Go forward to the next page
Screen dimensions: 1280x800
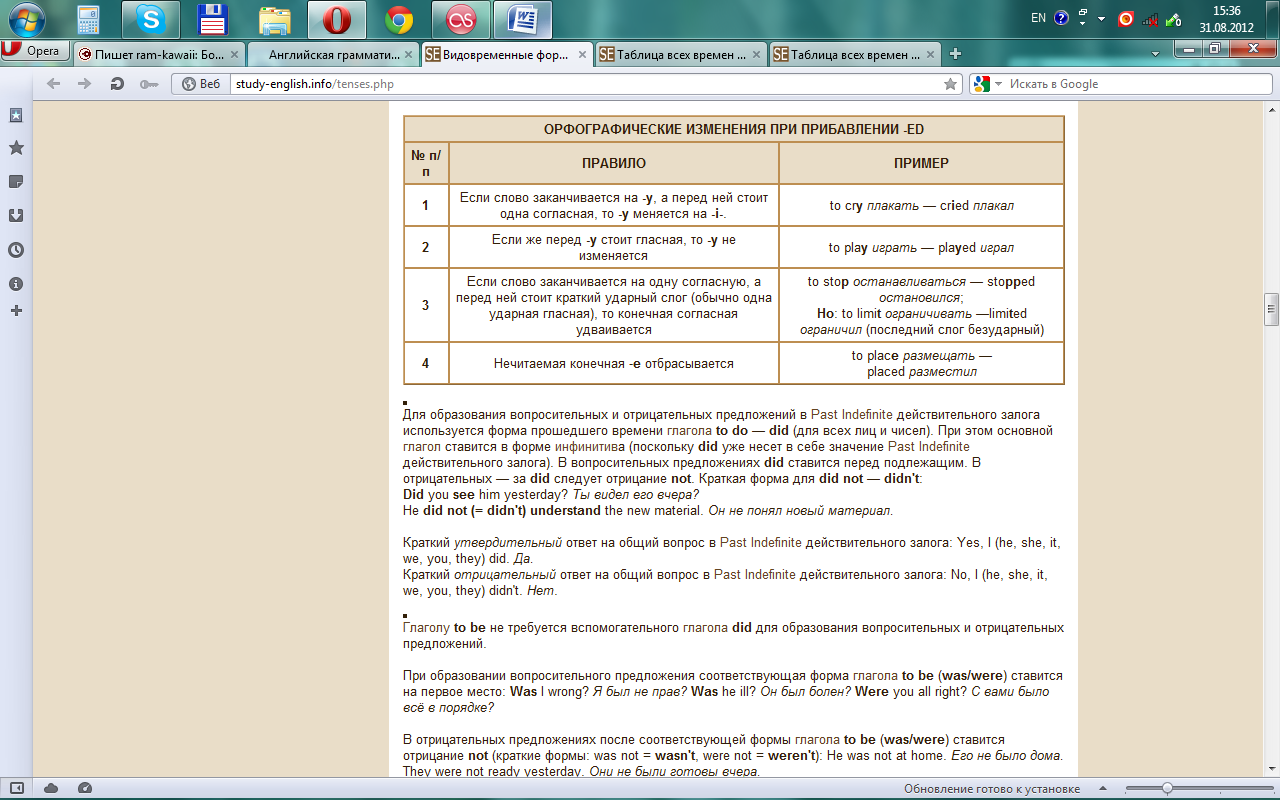click(85, 84)
